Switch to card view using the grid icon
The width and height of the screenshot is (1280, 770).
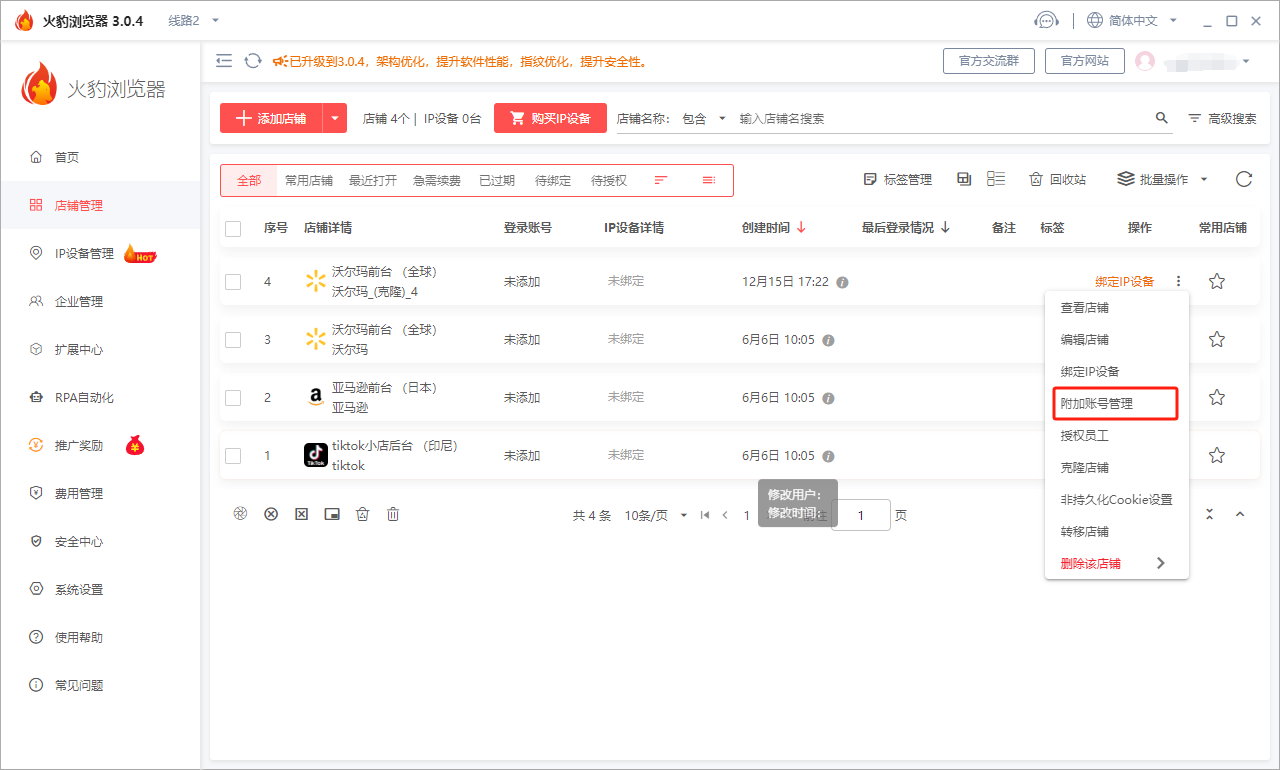click(964, 178)
